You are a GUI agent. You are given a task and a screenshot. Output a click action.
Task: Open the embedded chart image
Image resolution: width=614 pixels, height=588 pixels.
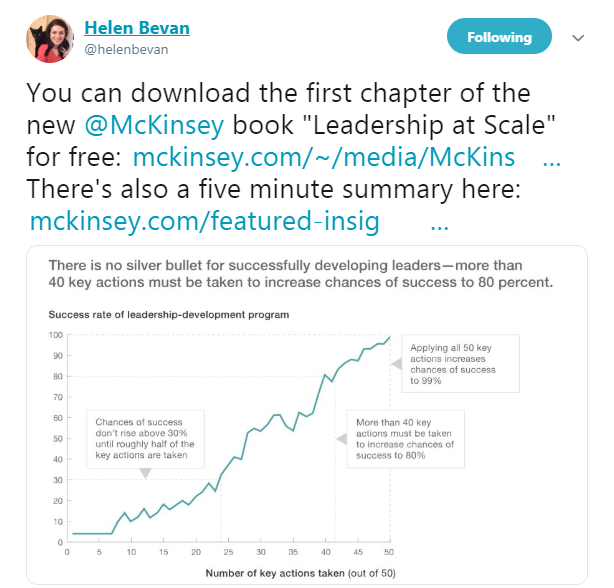tap(307, 415)
